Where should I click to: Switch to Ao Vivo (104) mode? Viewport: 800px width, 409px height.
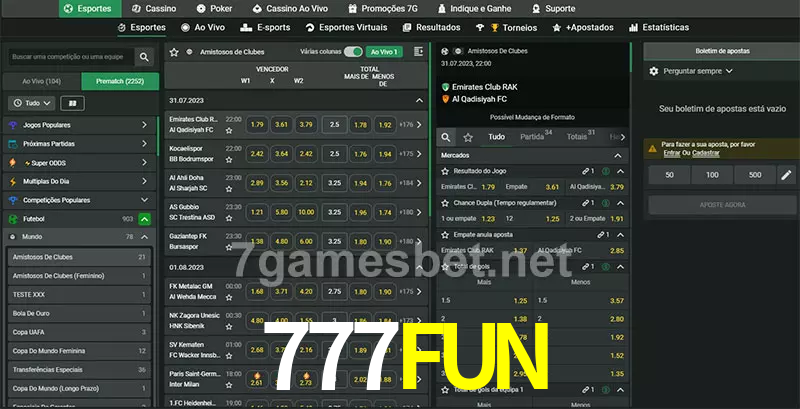42,82
